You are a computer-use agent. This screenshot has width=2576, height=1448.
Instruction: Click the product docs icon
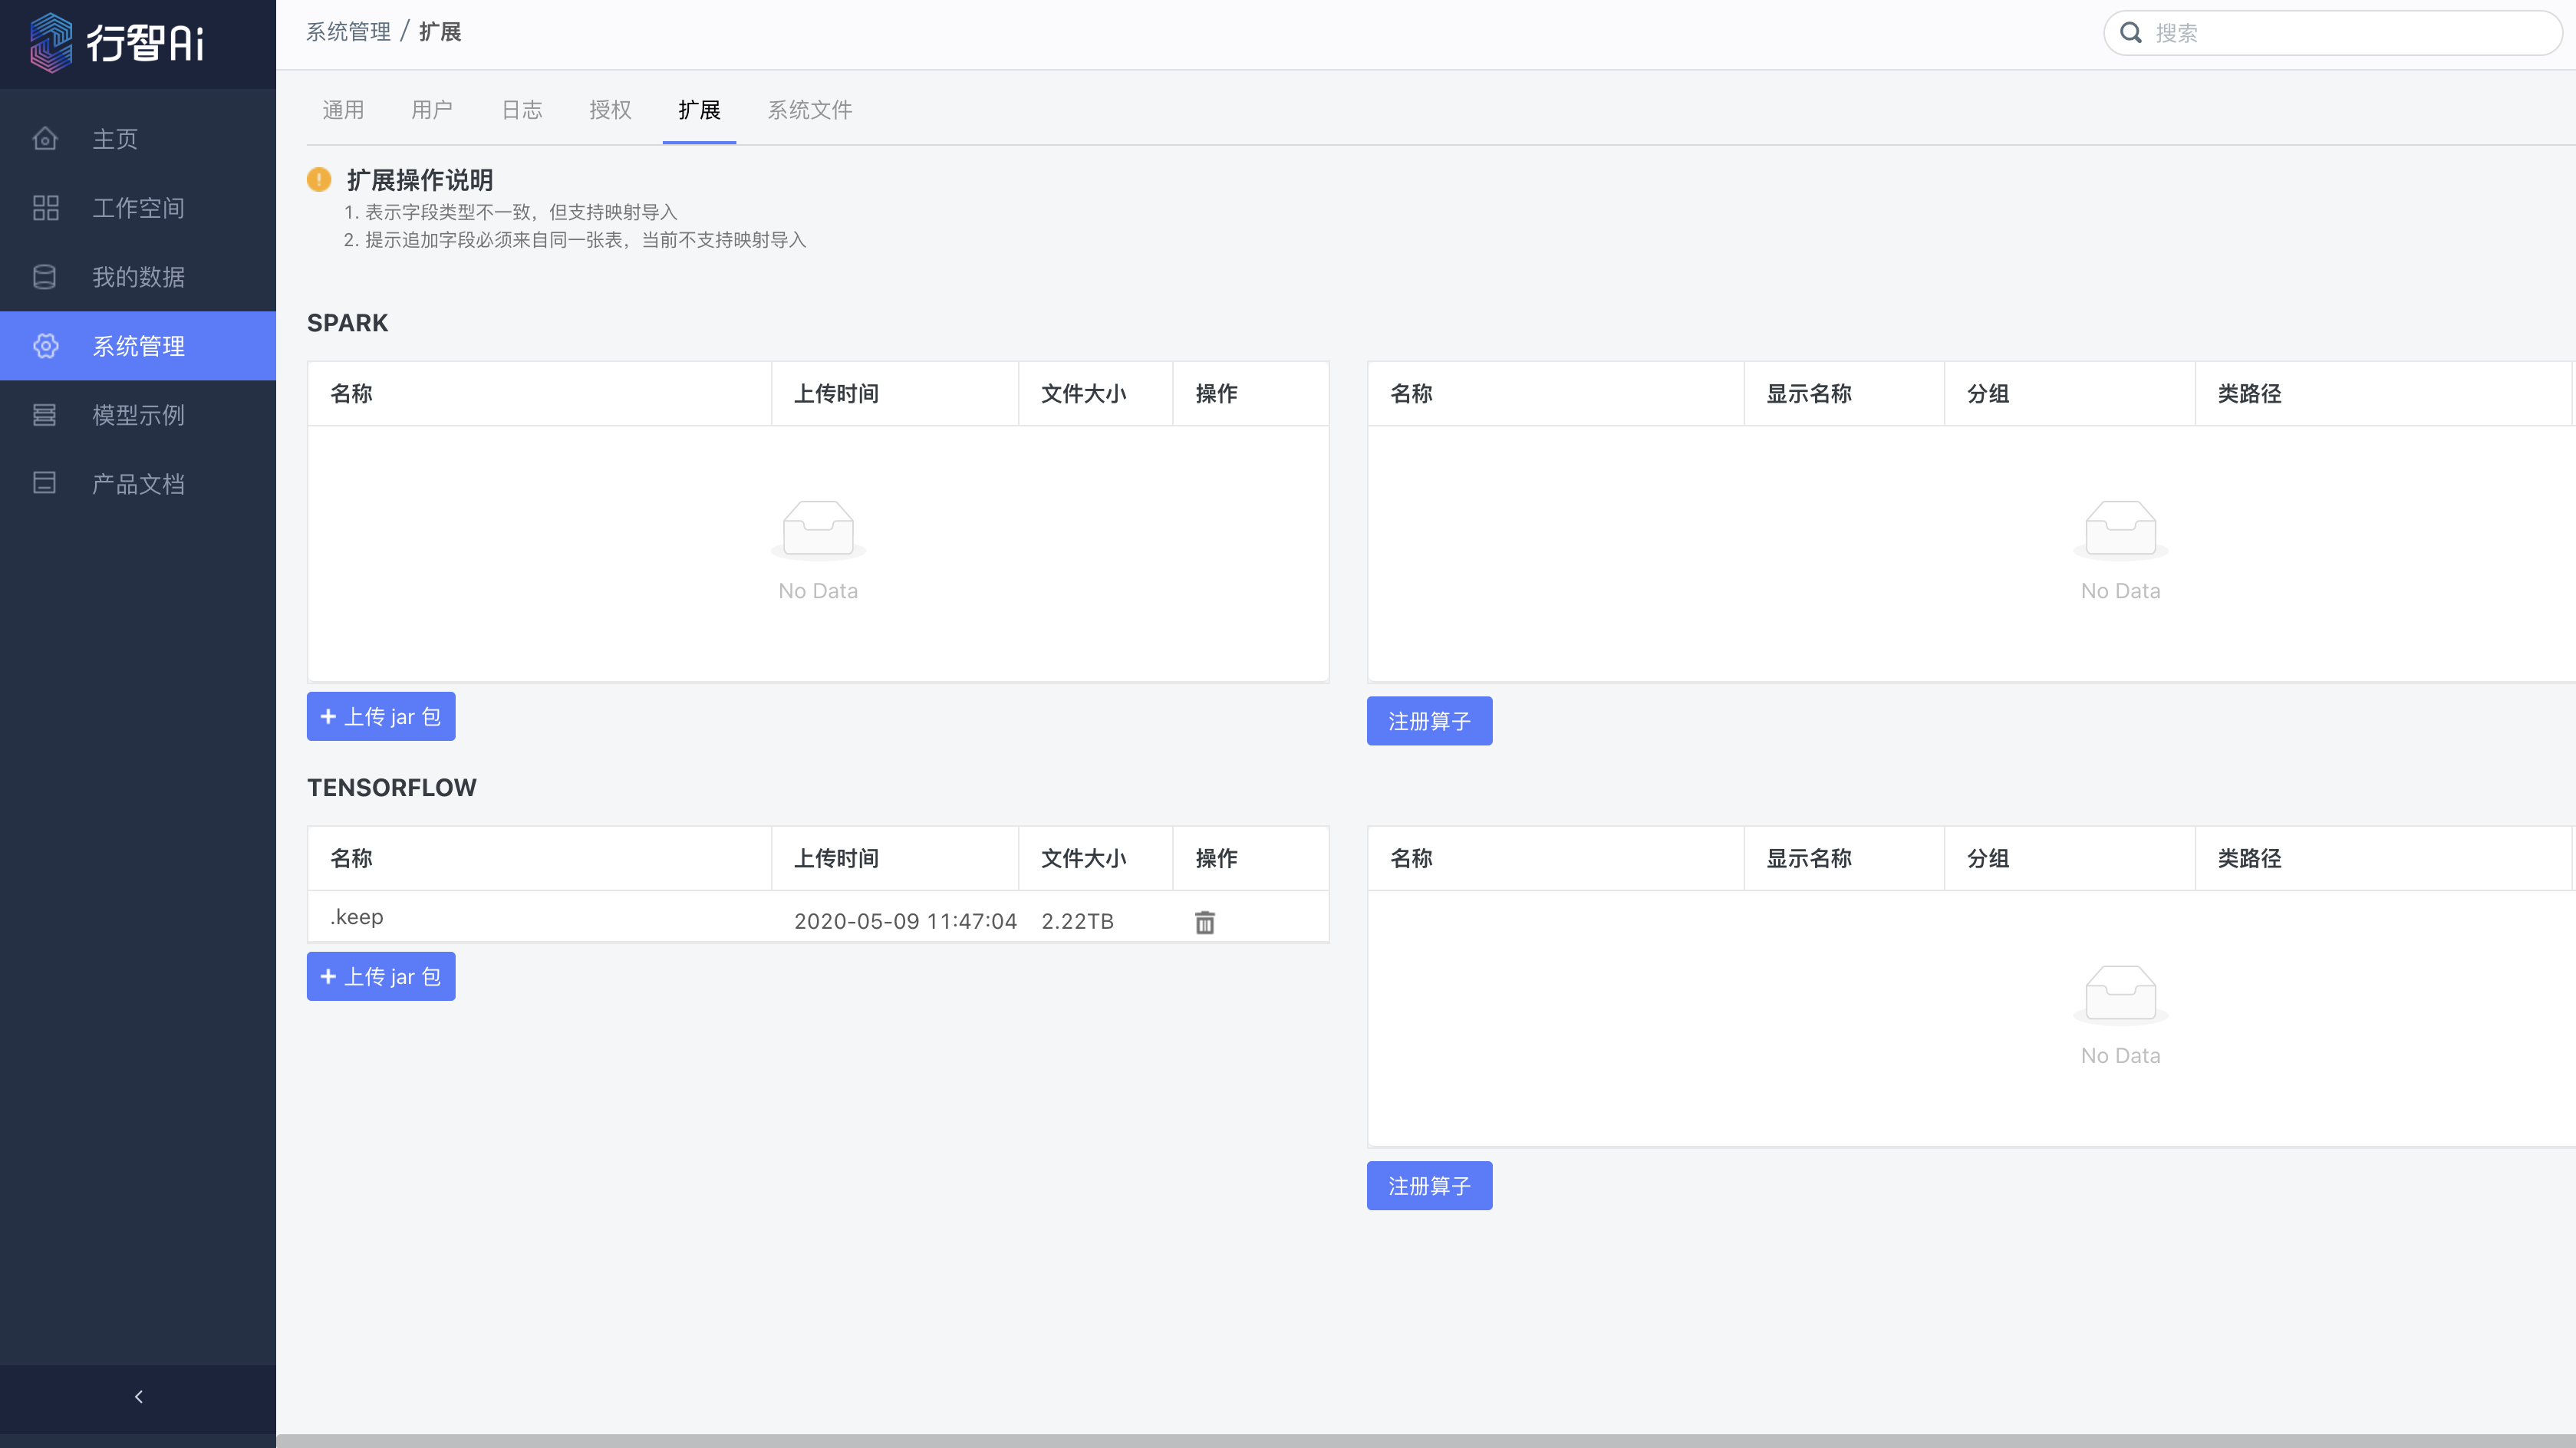click(x=45, y=483)
